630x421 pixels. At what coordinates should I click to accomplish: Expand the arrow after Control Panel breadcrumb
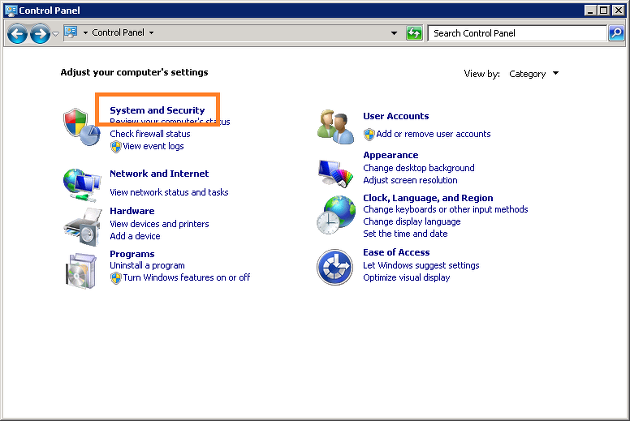[x=151, y=33]
